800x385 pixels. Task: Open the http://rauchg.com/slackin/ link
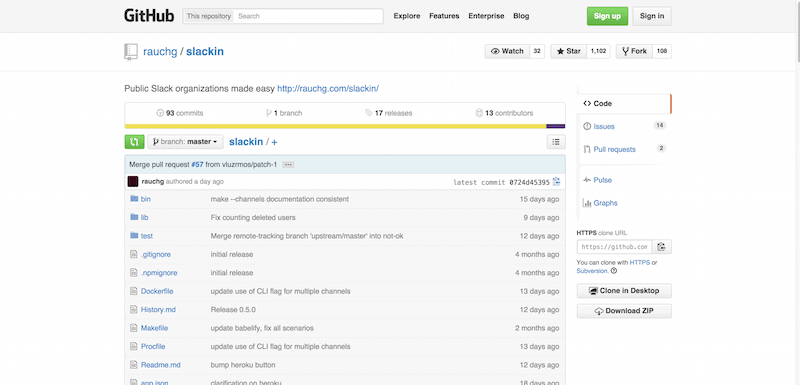(x=328, y=88)
